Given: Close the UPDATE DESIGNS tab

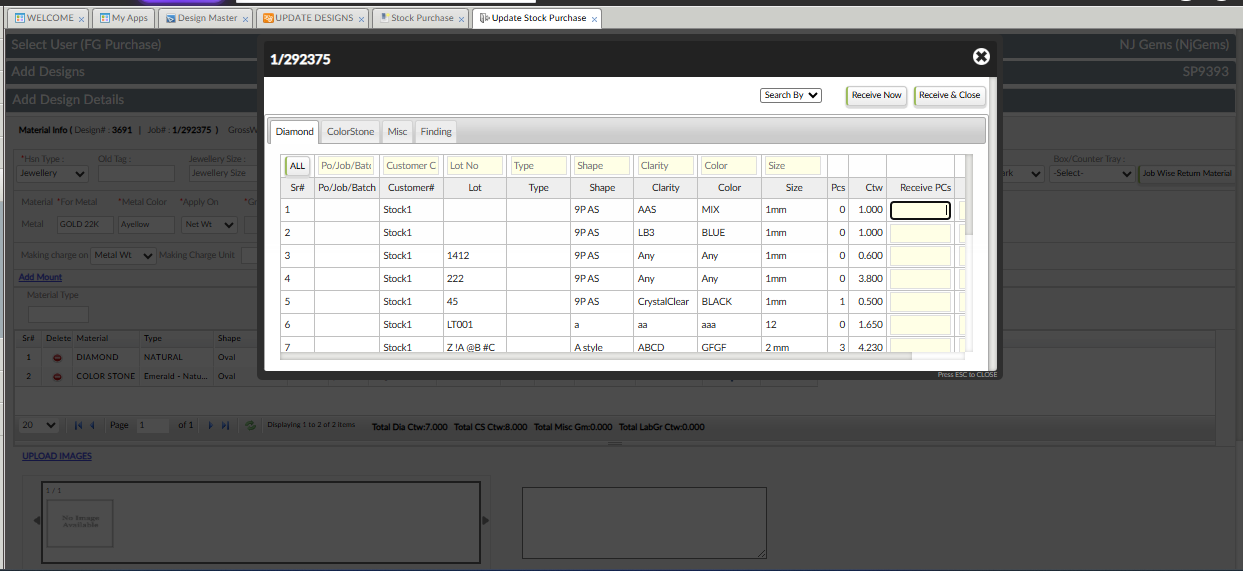Looking at the screenshot, I should click(362, 19).
